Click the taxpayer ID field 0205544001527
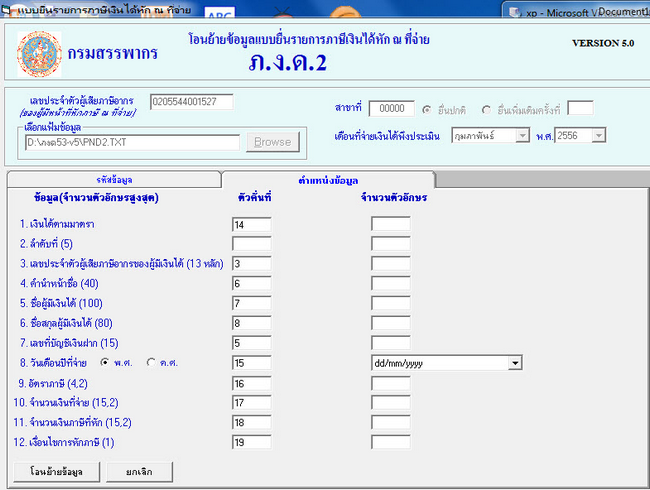650x490 pixels. coord(192,102)
